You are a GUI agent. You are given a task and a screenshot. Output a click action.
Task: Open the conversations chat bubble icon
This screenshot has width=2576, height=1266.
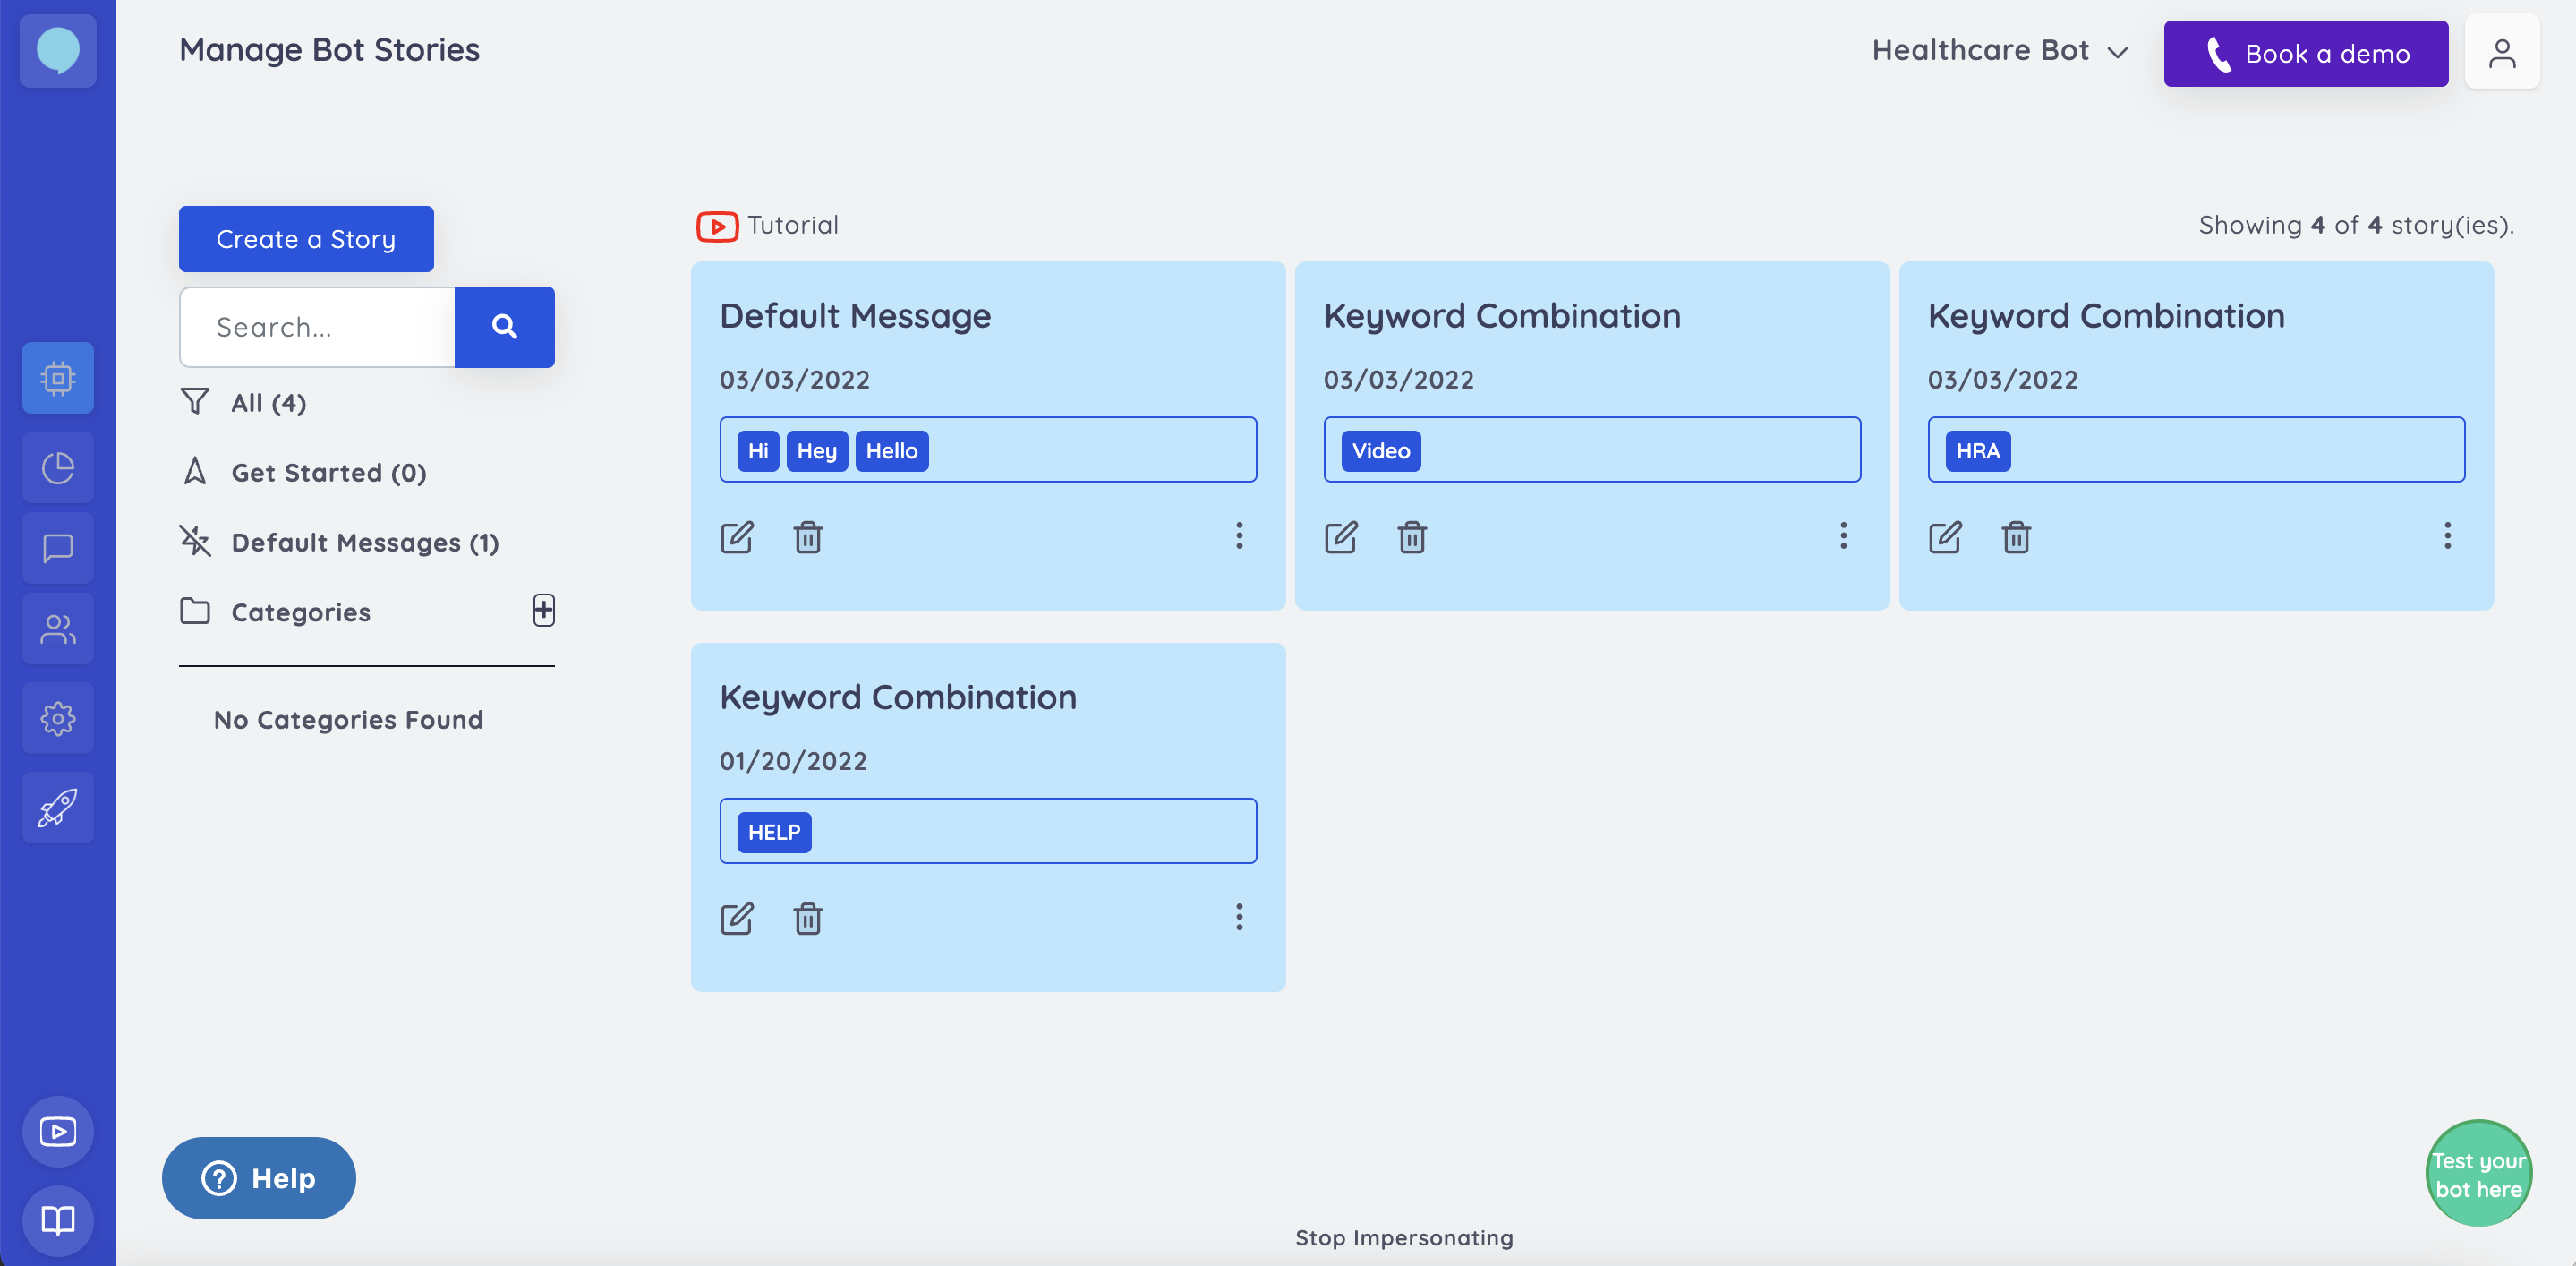point(57,547)
